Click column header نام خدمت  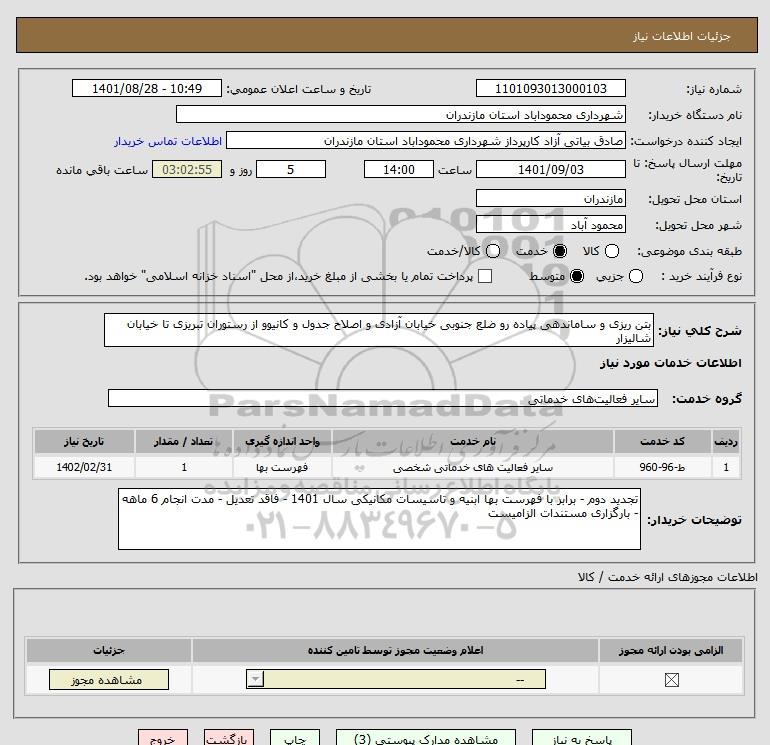[x=472, y=441]
